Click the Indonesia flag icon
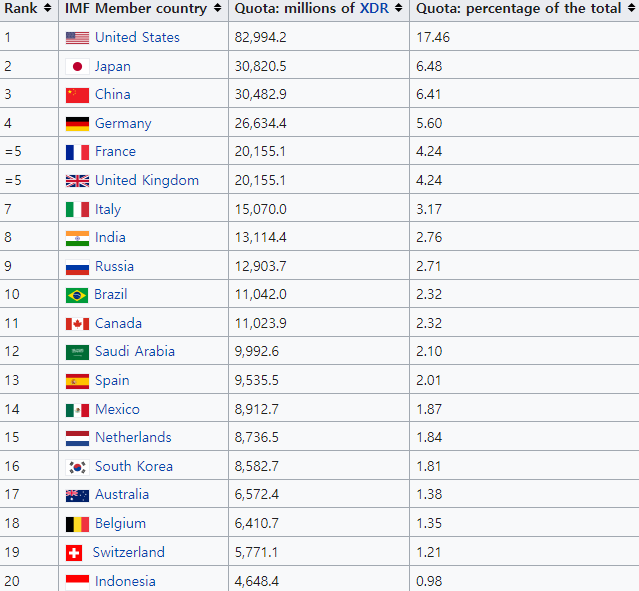 (x=77, y=582)
